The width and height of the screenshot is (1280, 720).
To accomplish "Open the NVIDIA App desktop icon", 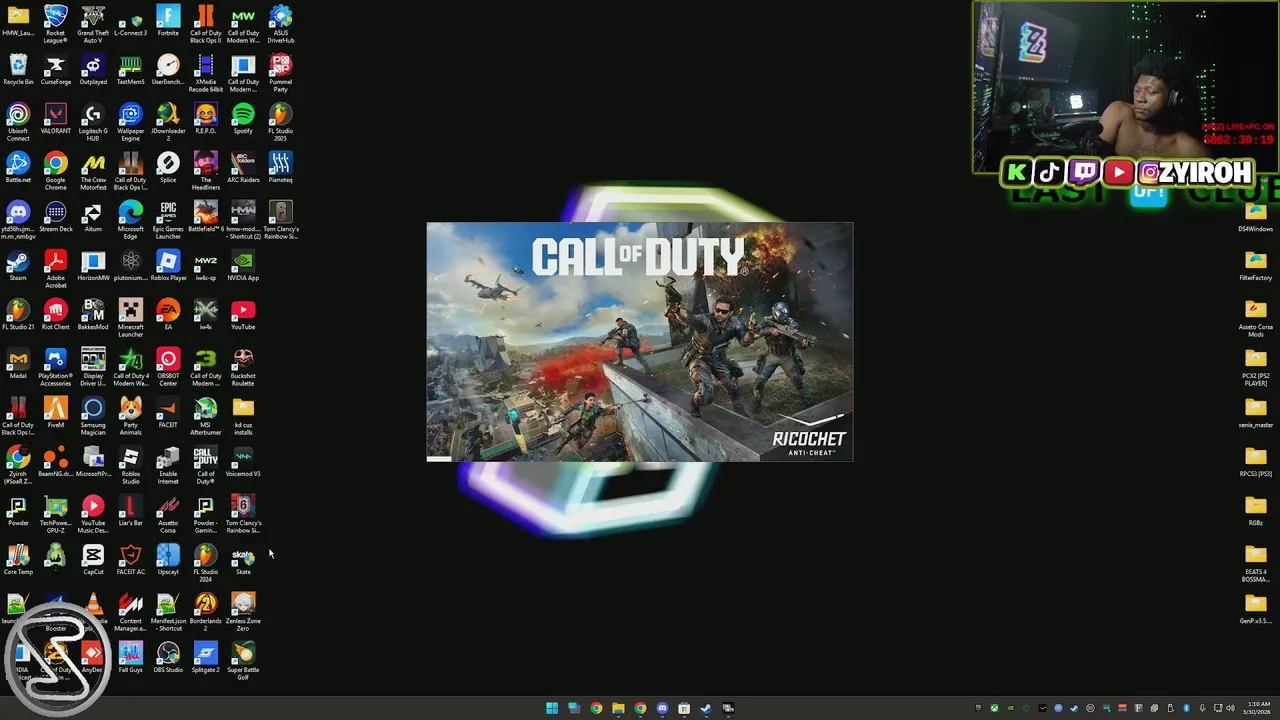I will pyautogui.click(x=243, y=266).
